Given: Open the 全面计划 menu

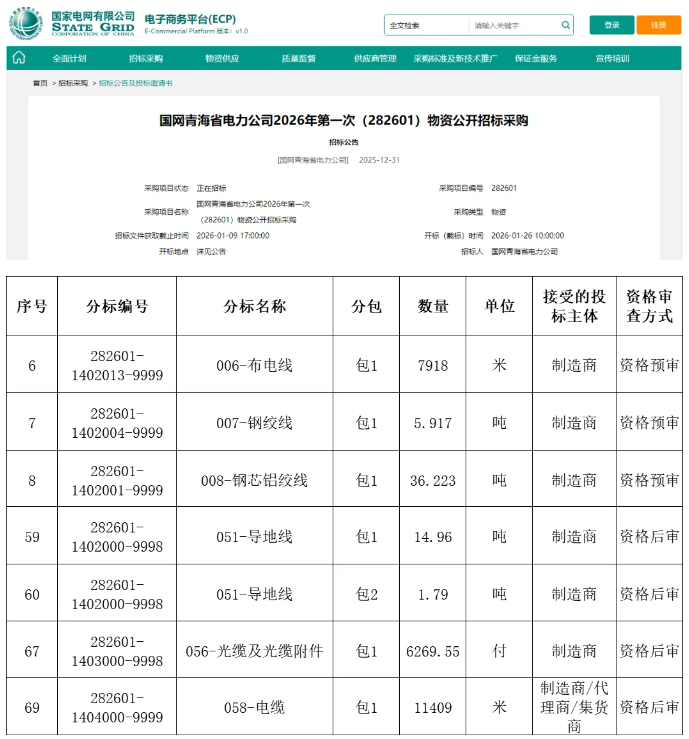Looking at the screenshot, I should pyautogui.click(x=70, y=59).
